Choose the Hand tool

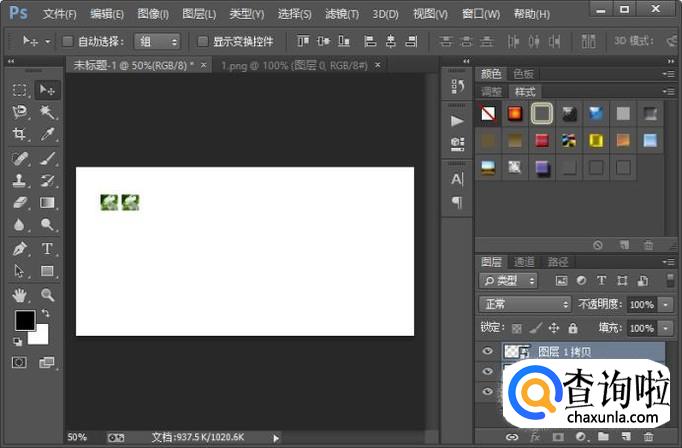pyautogui.click(x=19, y=295)
